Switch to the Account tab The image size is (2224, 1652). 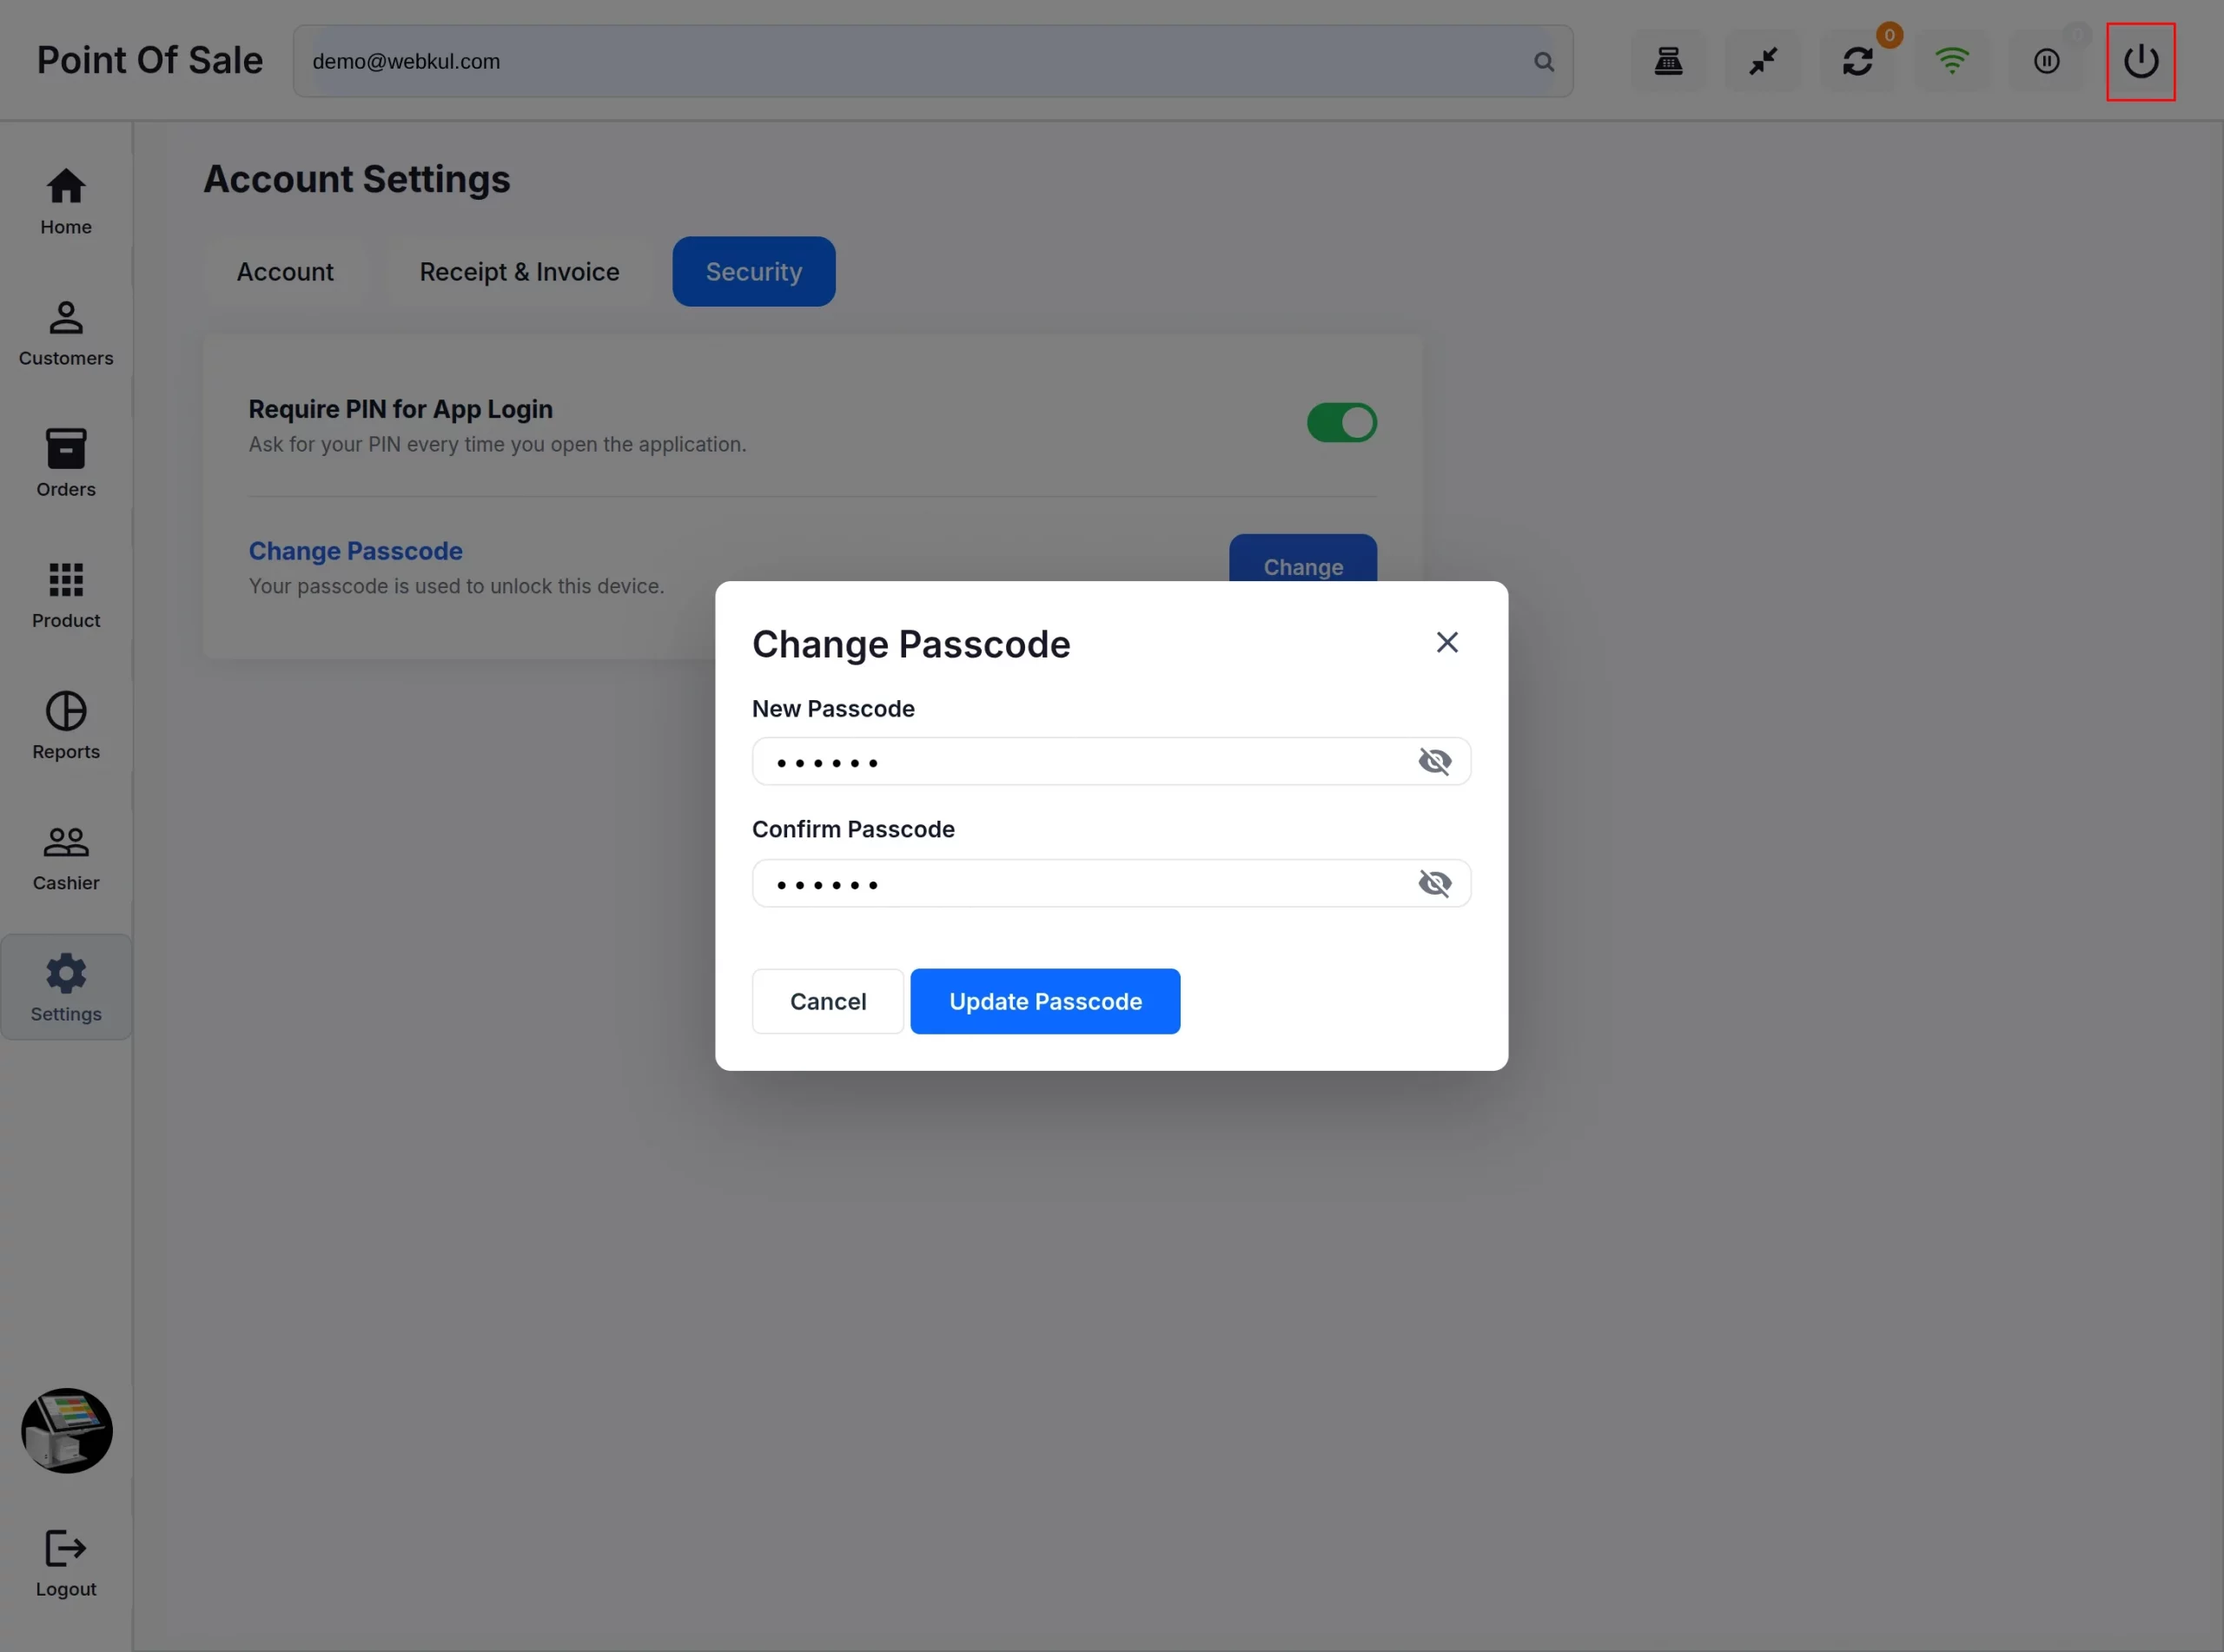285,272
